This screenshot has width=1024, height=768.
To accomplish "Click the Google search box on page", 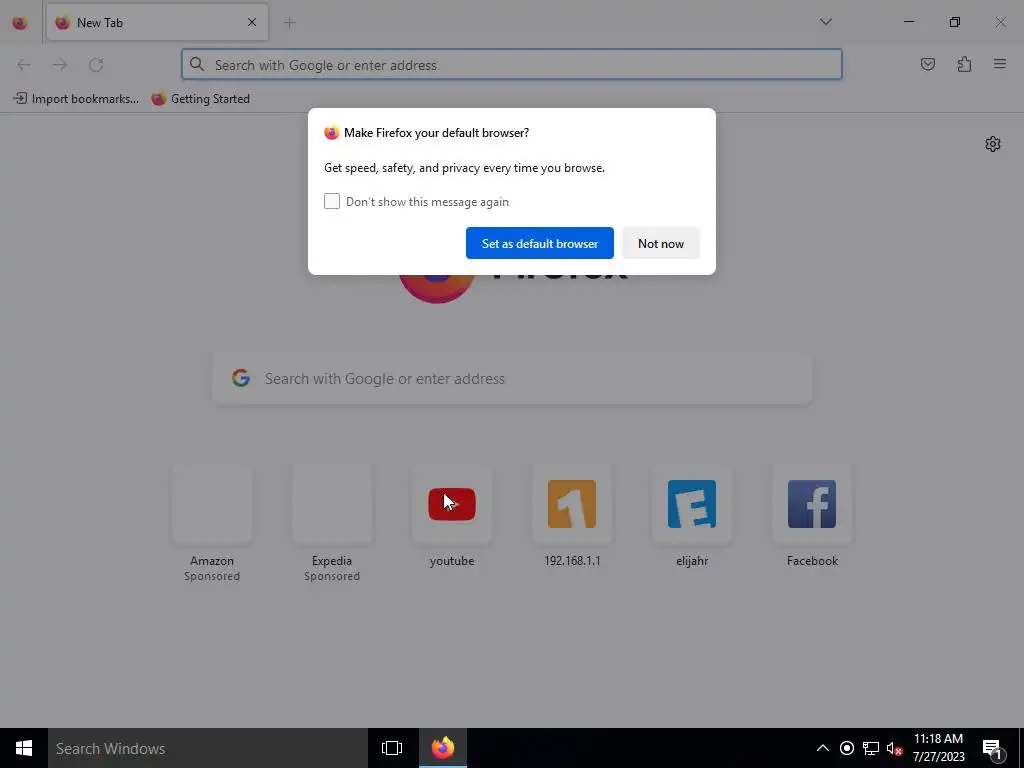I will [512, 379].
